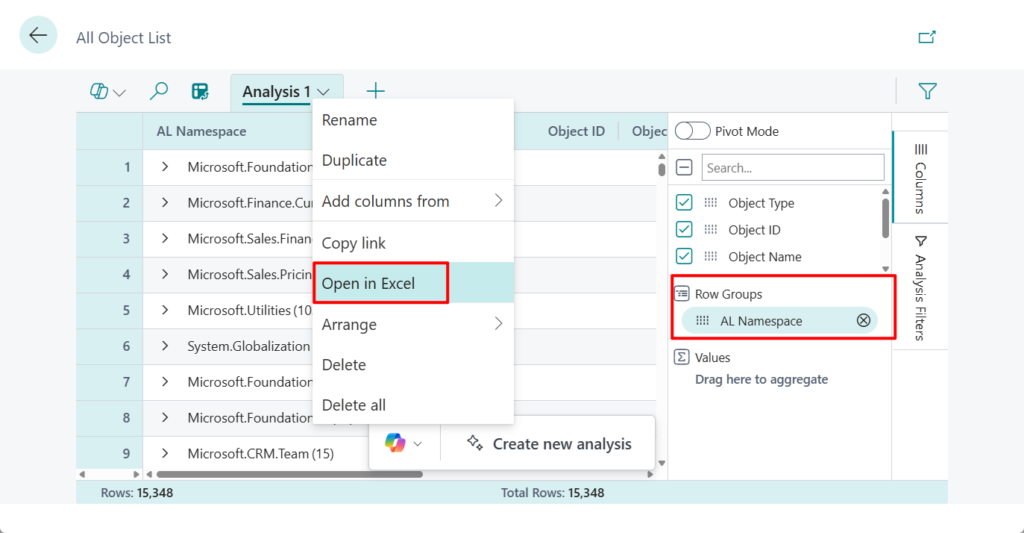
Task: Toggle Pivot Mode switch
Action: pos(692,131)
